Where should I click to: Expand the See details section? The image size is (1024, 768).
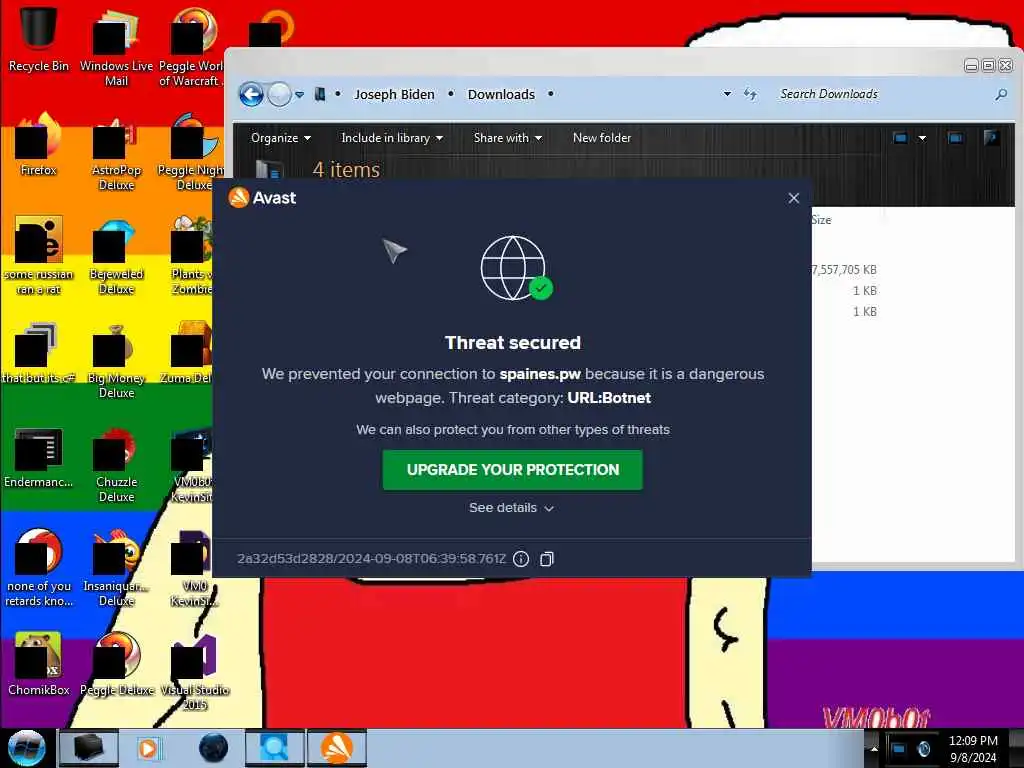pyautogui.click(x=511, y=507)
